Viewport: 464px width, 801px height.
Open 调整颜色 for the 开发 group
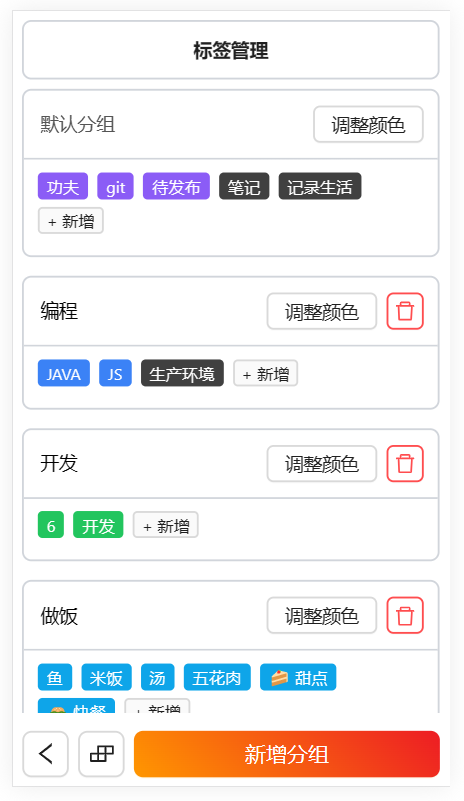tap(321, 463)
